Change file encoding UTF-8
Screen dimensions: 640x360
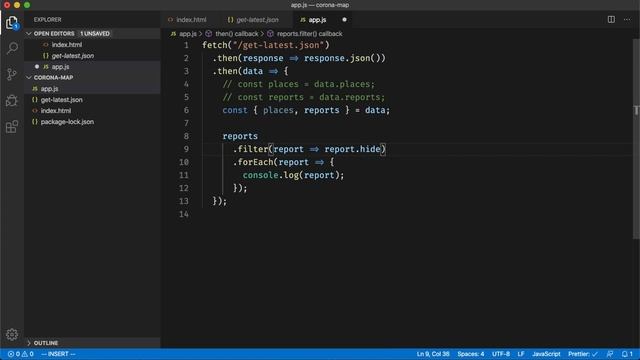(501, 354)
